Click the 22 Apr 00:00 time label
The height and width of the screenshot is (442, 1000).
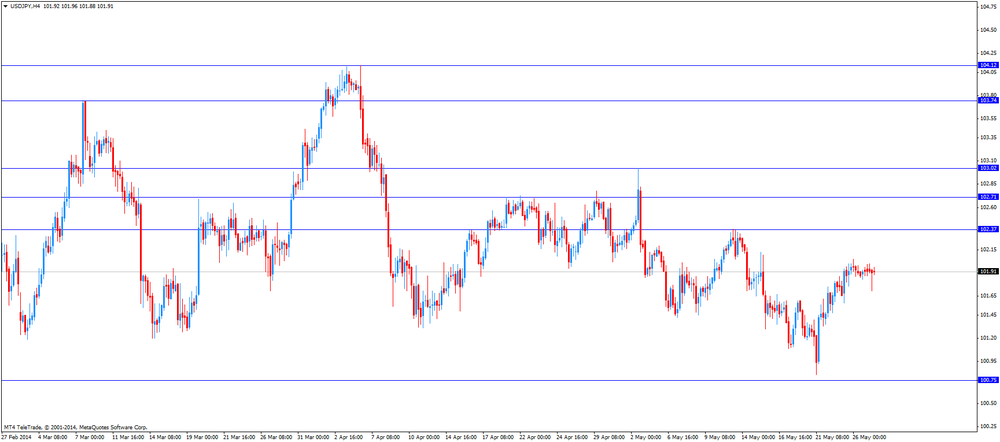(536, 438)
